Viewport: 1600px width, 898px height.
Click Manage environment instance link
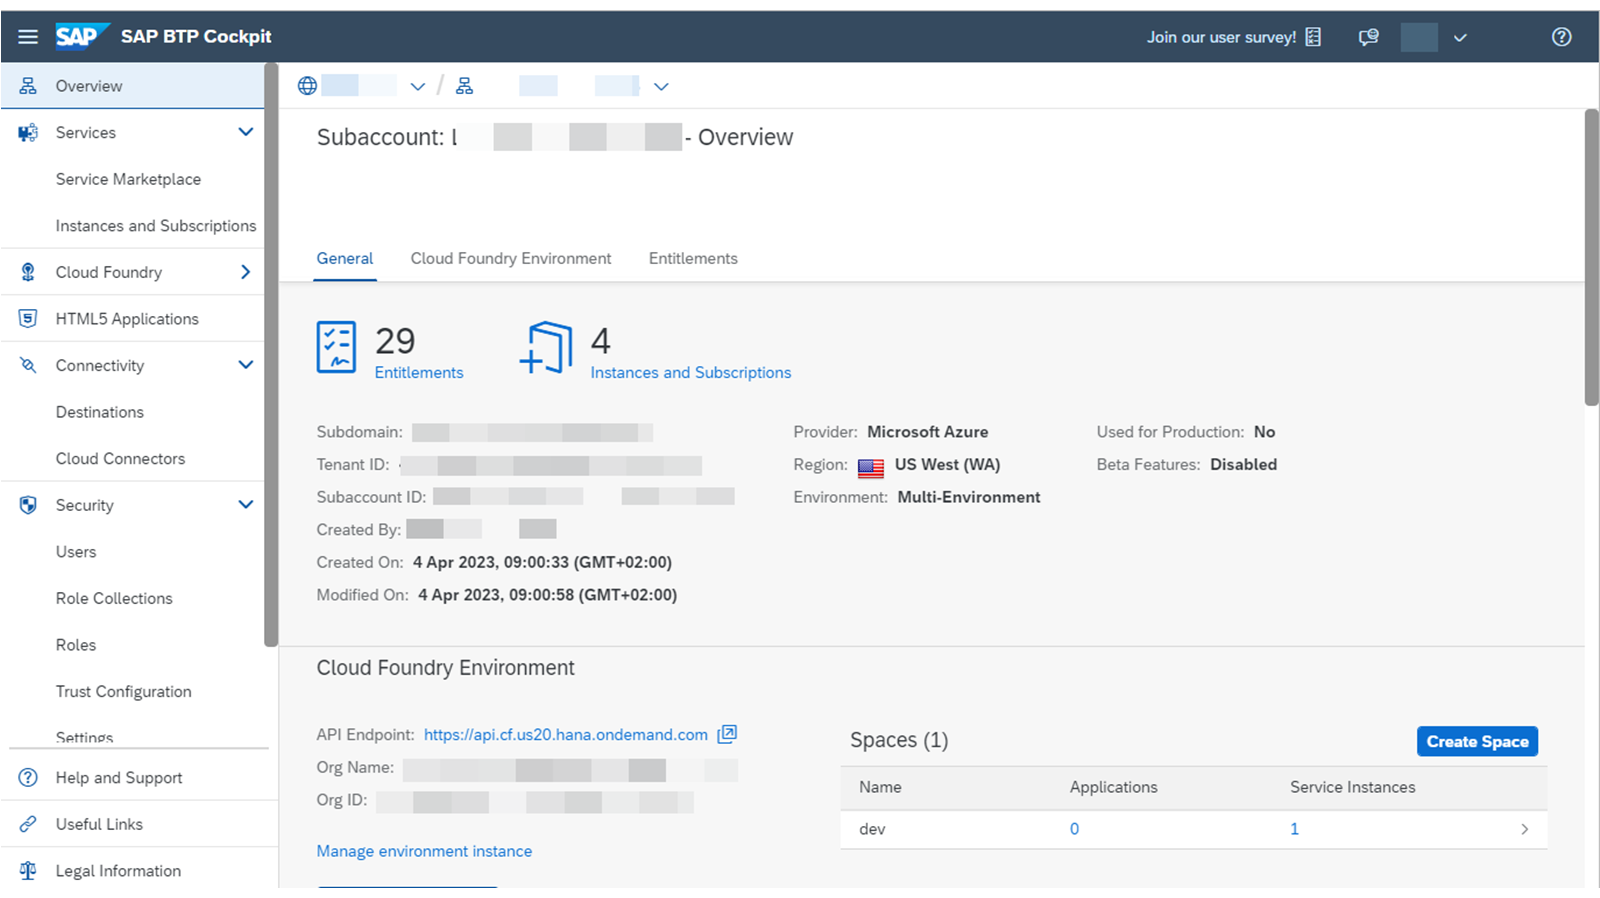(424, 851)
